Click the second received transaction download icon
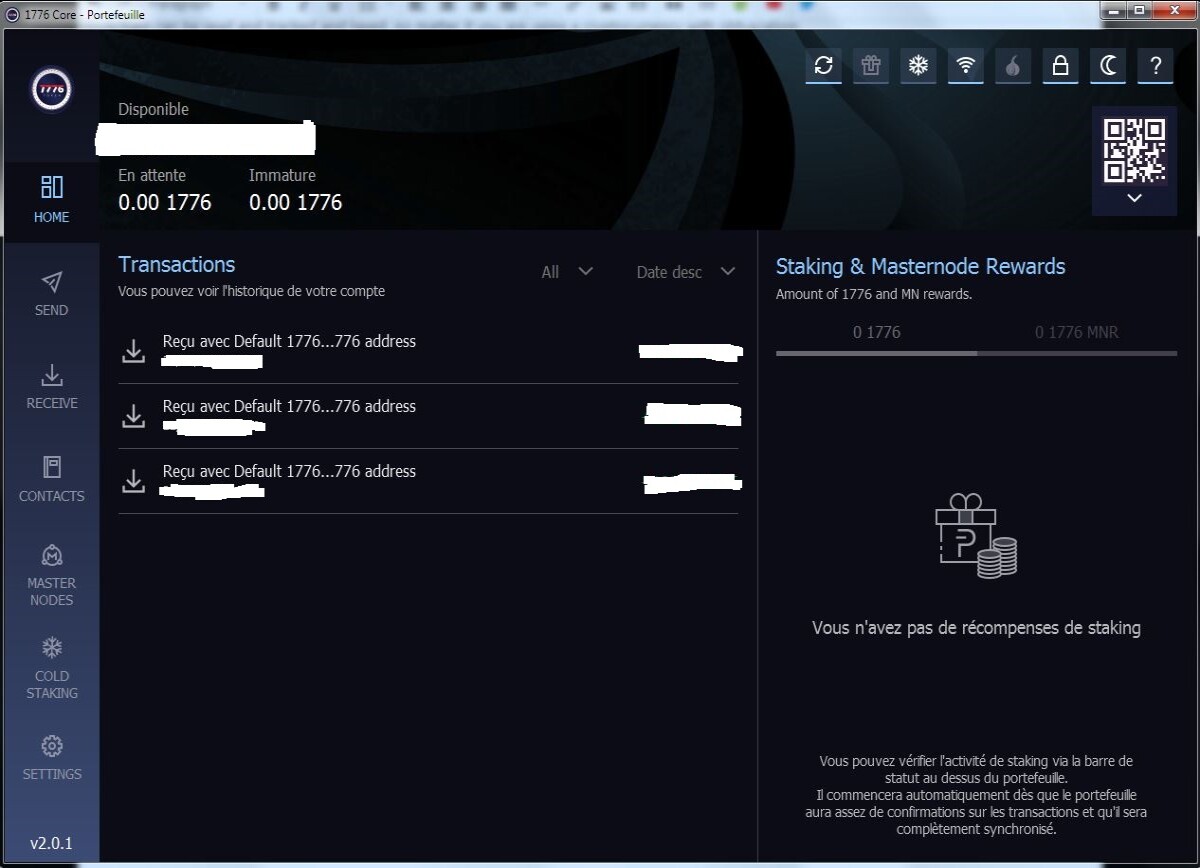 click(x=133, y=416)
